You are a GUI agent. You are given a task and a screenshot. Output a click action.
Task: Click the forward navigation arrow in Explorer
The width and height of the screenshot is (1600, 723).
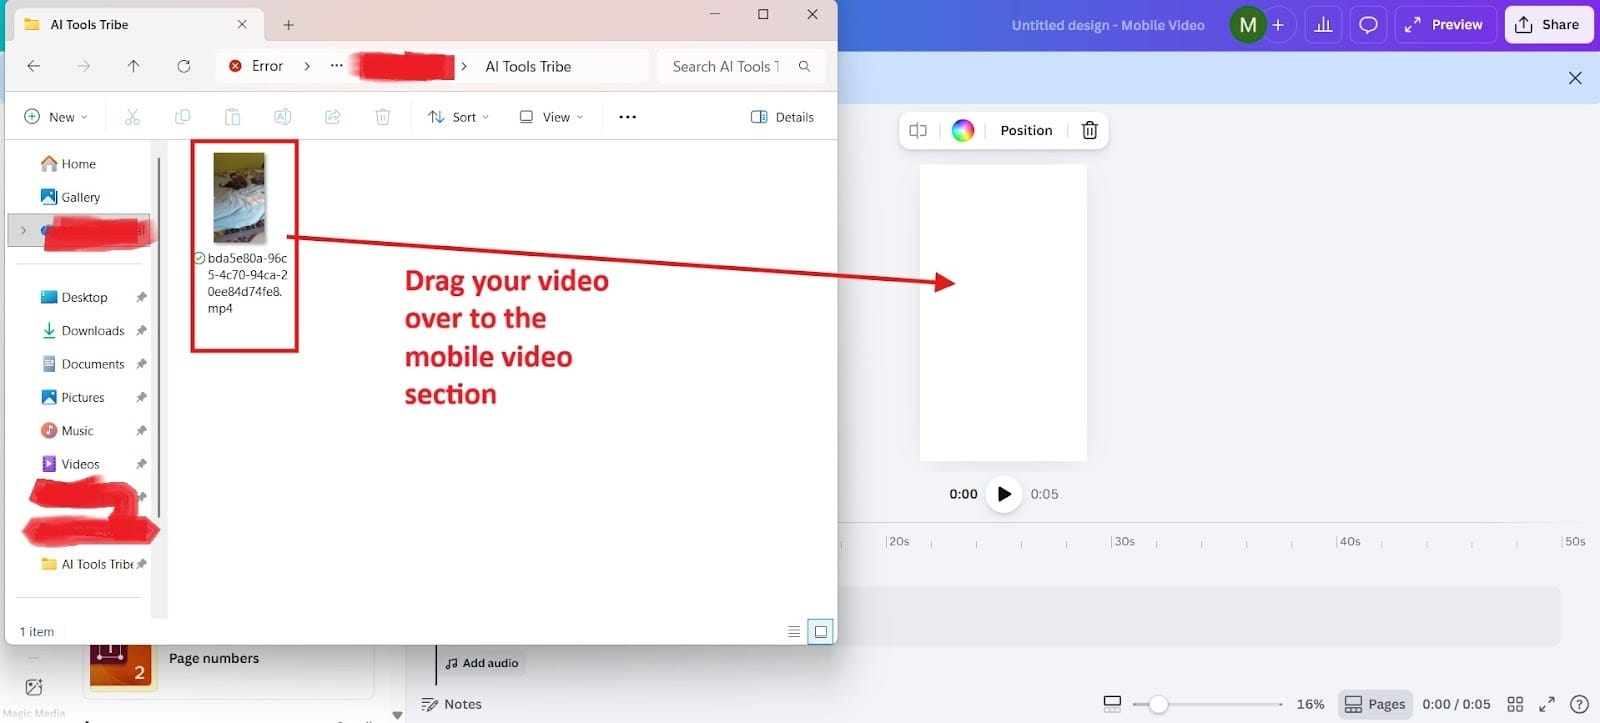[x=84, y=66]
